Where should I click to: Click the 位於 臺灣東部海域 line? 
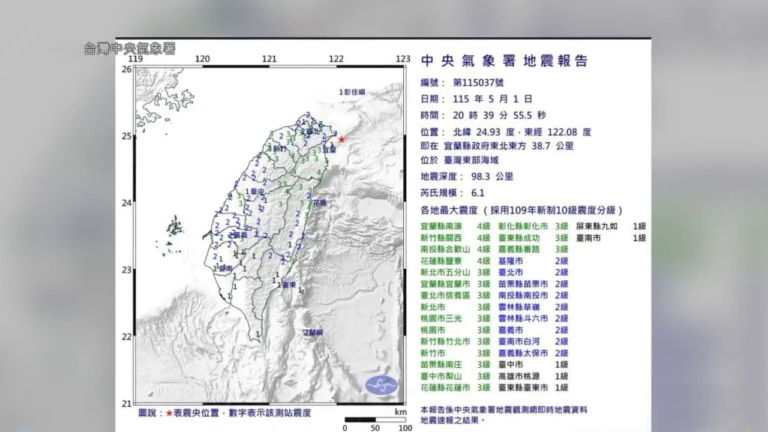pos(459,160)
